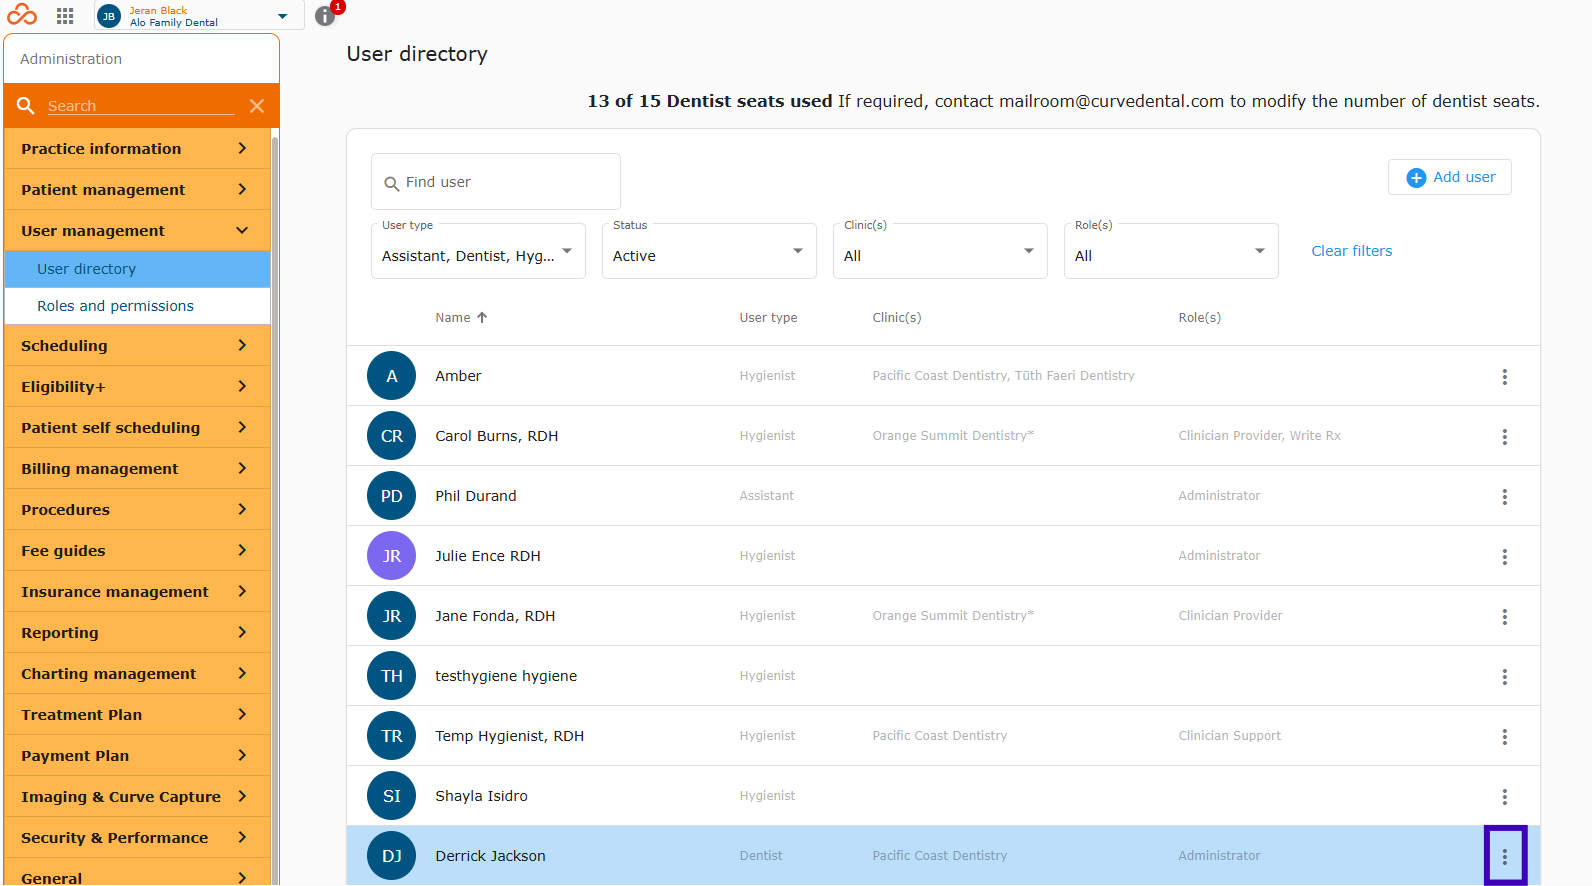Open row actions menu for Temp Hygienist
Screen dimensions: 1592x886
1504,737
